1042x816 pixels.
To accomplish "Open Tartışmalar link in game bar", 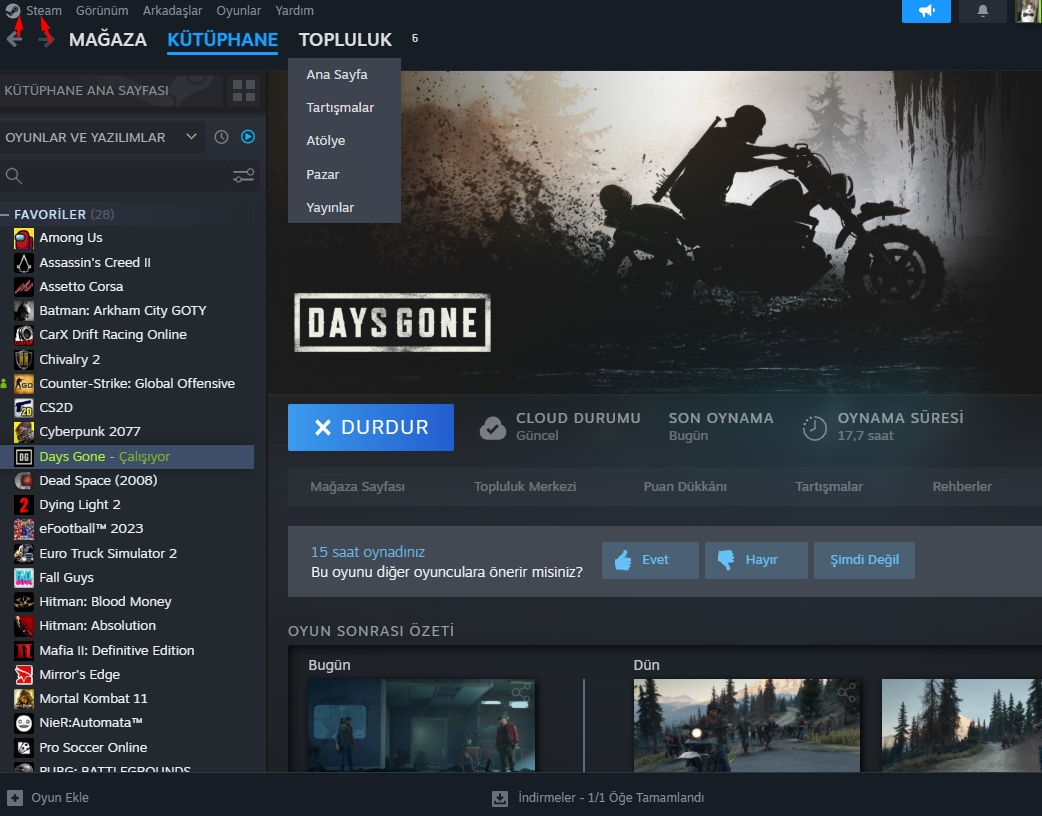I will [x=829, y=486].
